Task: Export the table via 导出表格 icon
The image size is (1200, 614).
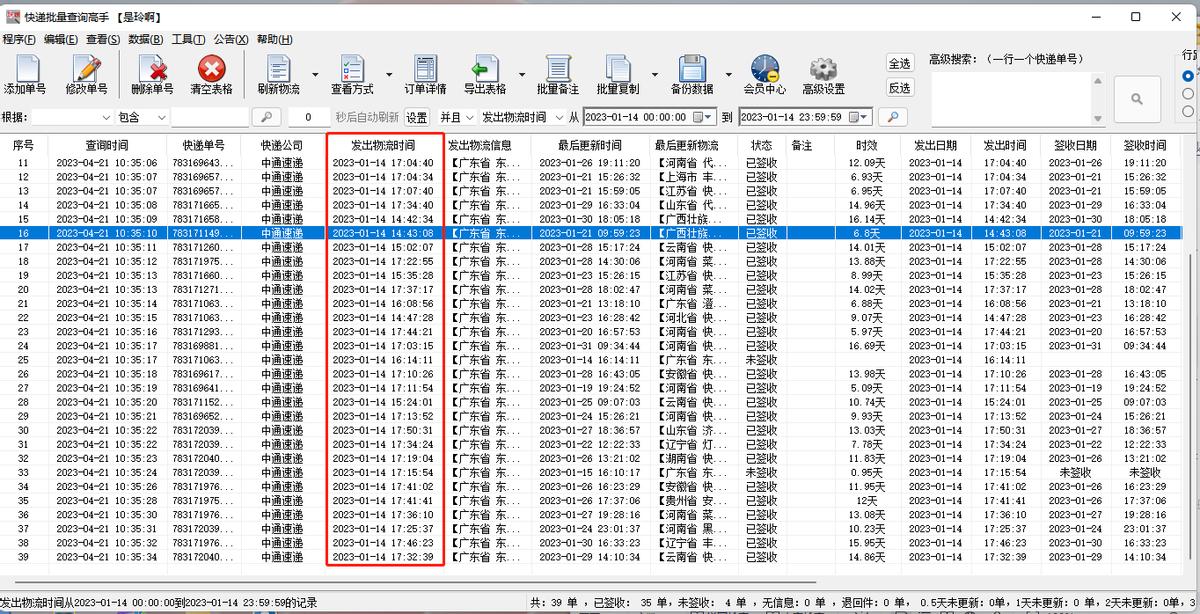Action: click(487, 70)
